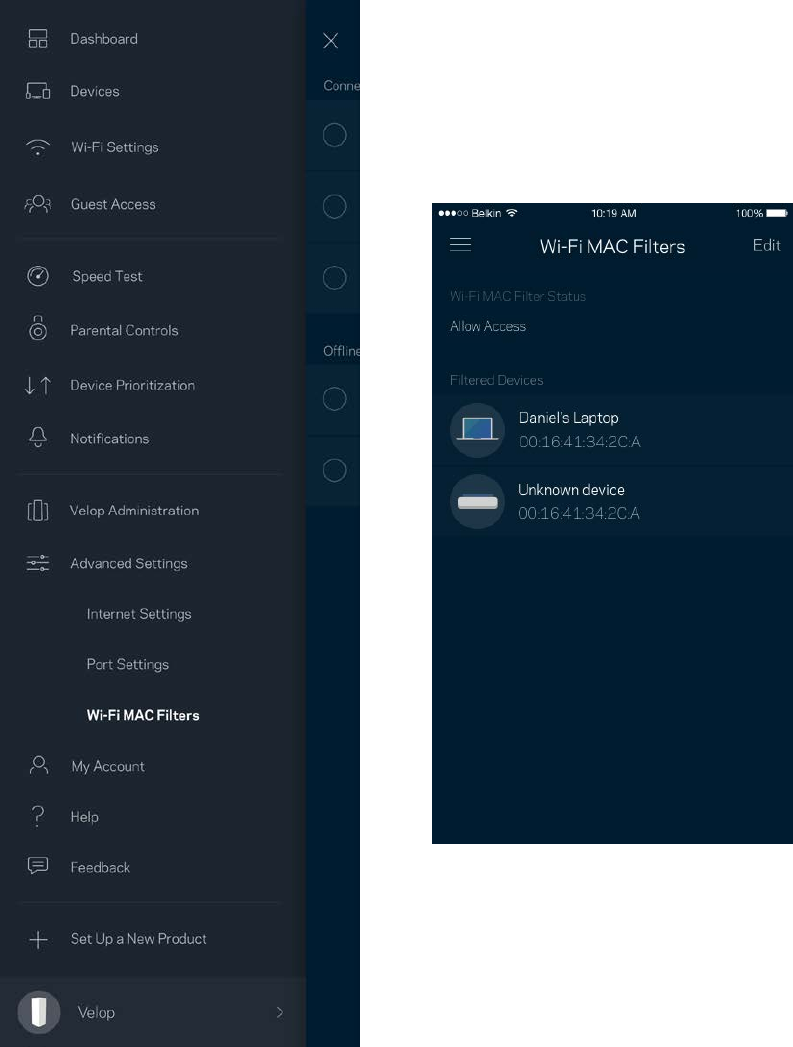Open Device Prioritization menu entry
Screen dimensions: 793x1047
(x=132, y=385)
